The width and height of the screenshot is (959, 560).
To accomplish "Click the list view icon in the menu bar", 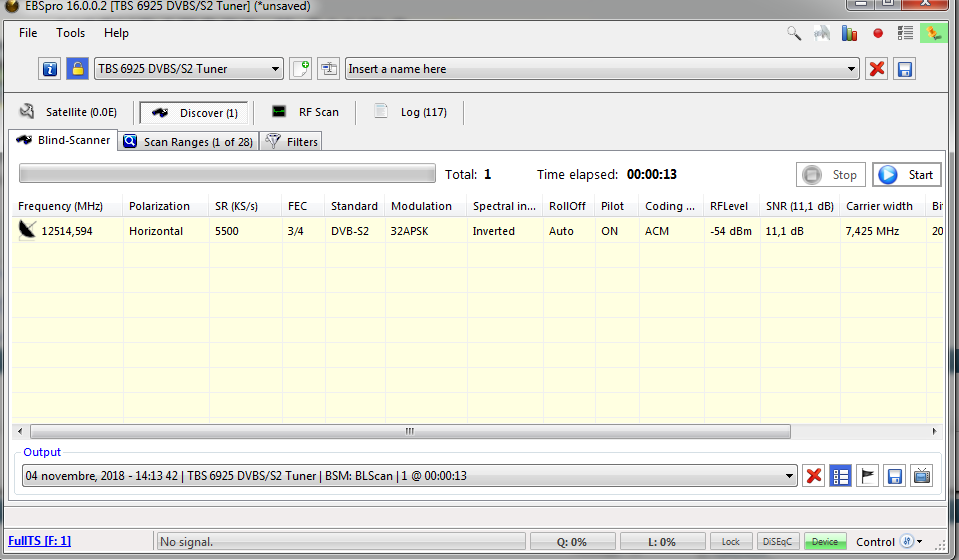I will pyautogui.click(x=905, y=33).
